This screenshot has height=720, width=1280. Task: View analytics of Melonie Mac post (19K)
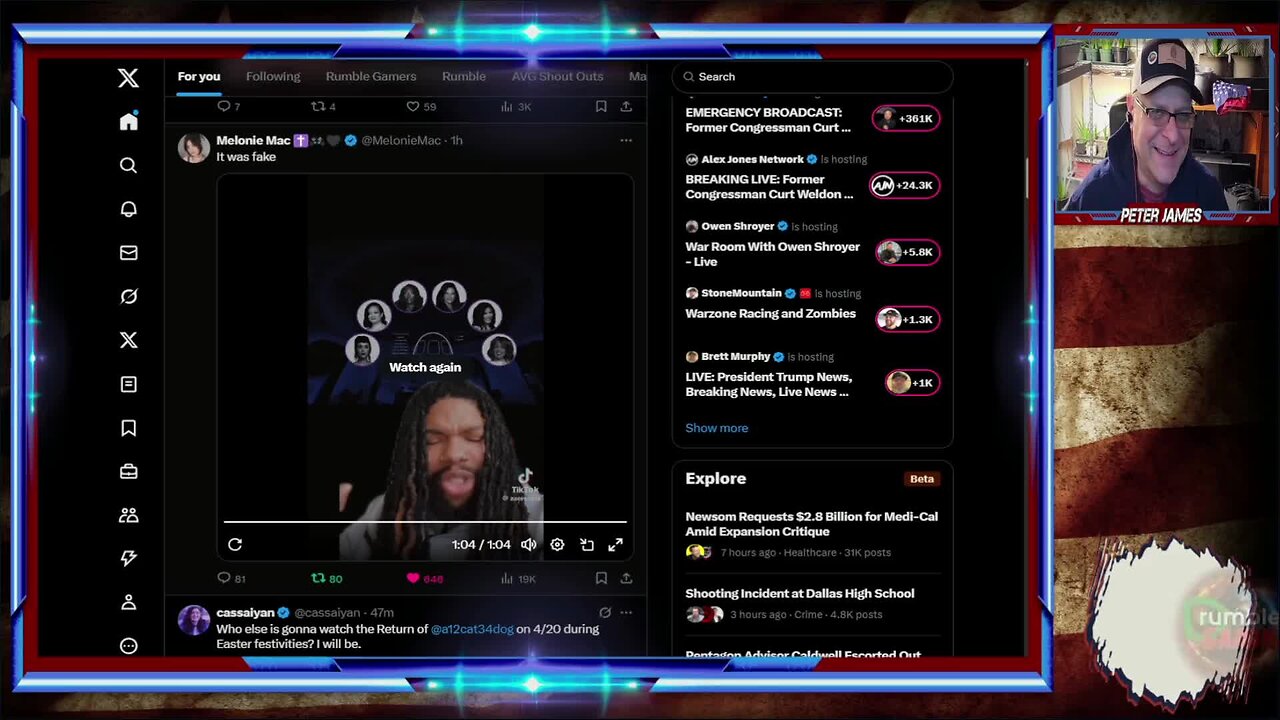pyautogui.click(x=518, y=578)
